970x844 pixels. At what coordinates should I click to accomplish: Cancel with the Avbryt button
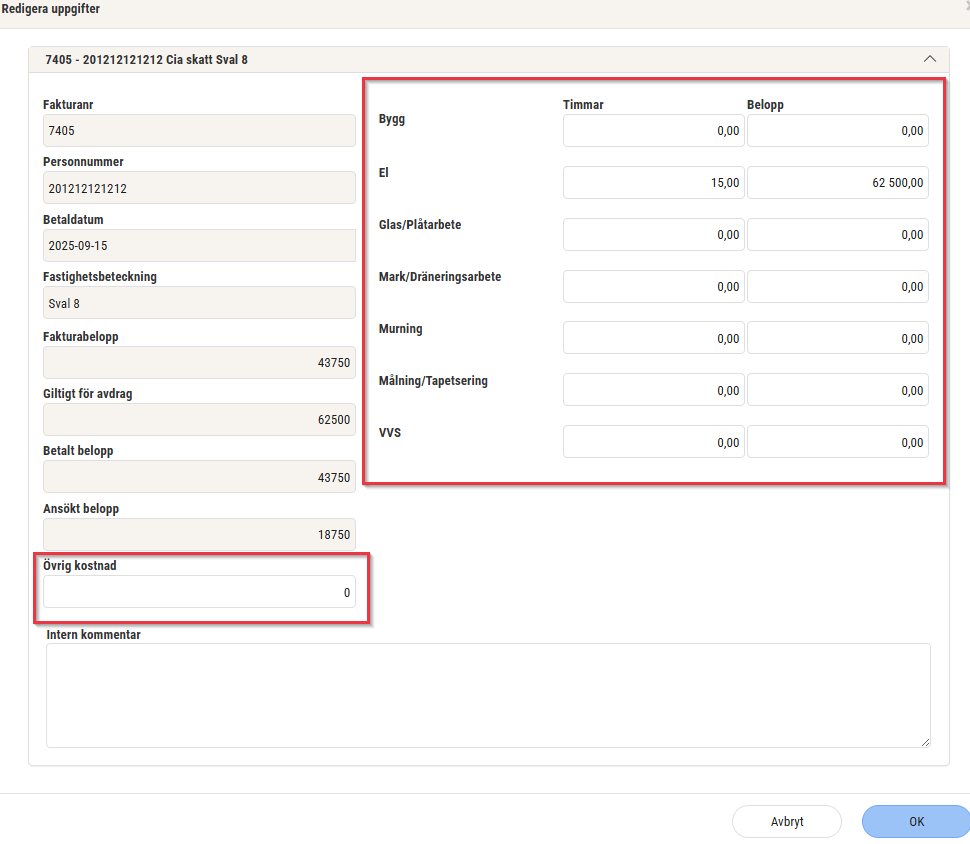pos(787,821)
